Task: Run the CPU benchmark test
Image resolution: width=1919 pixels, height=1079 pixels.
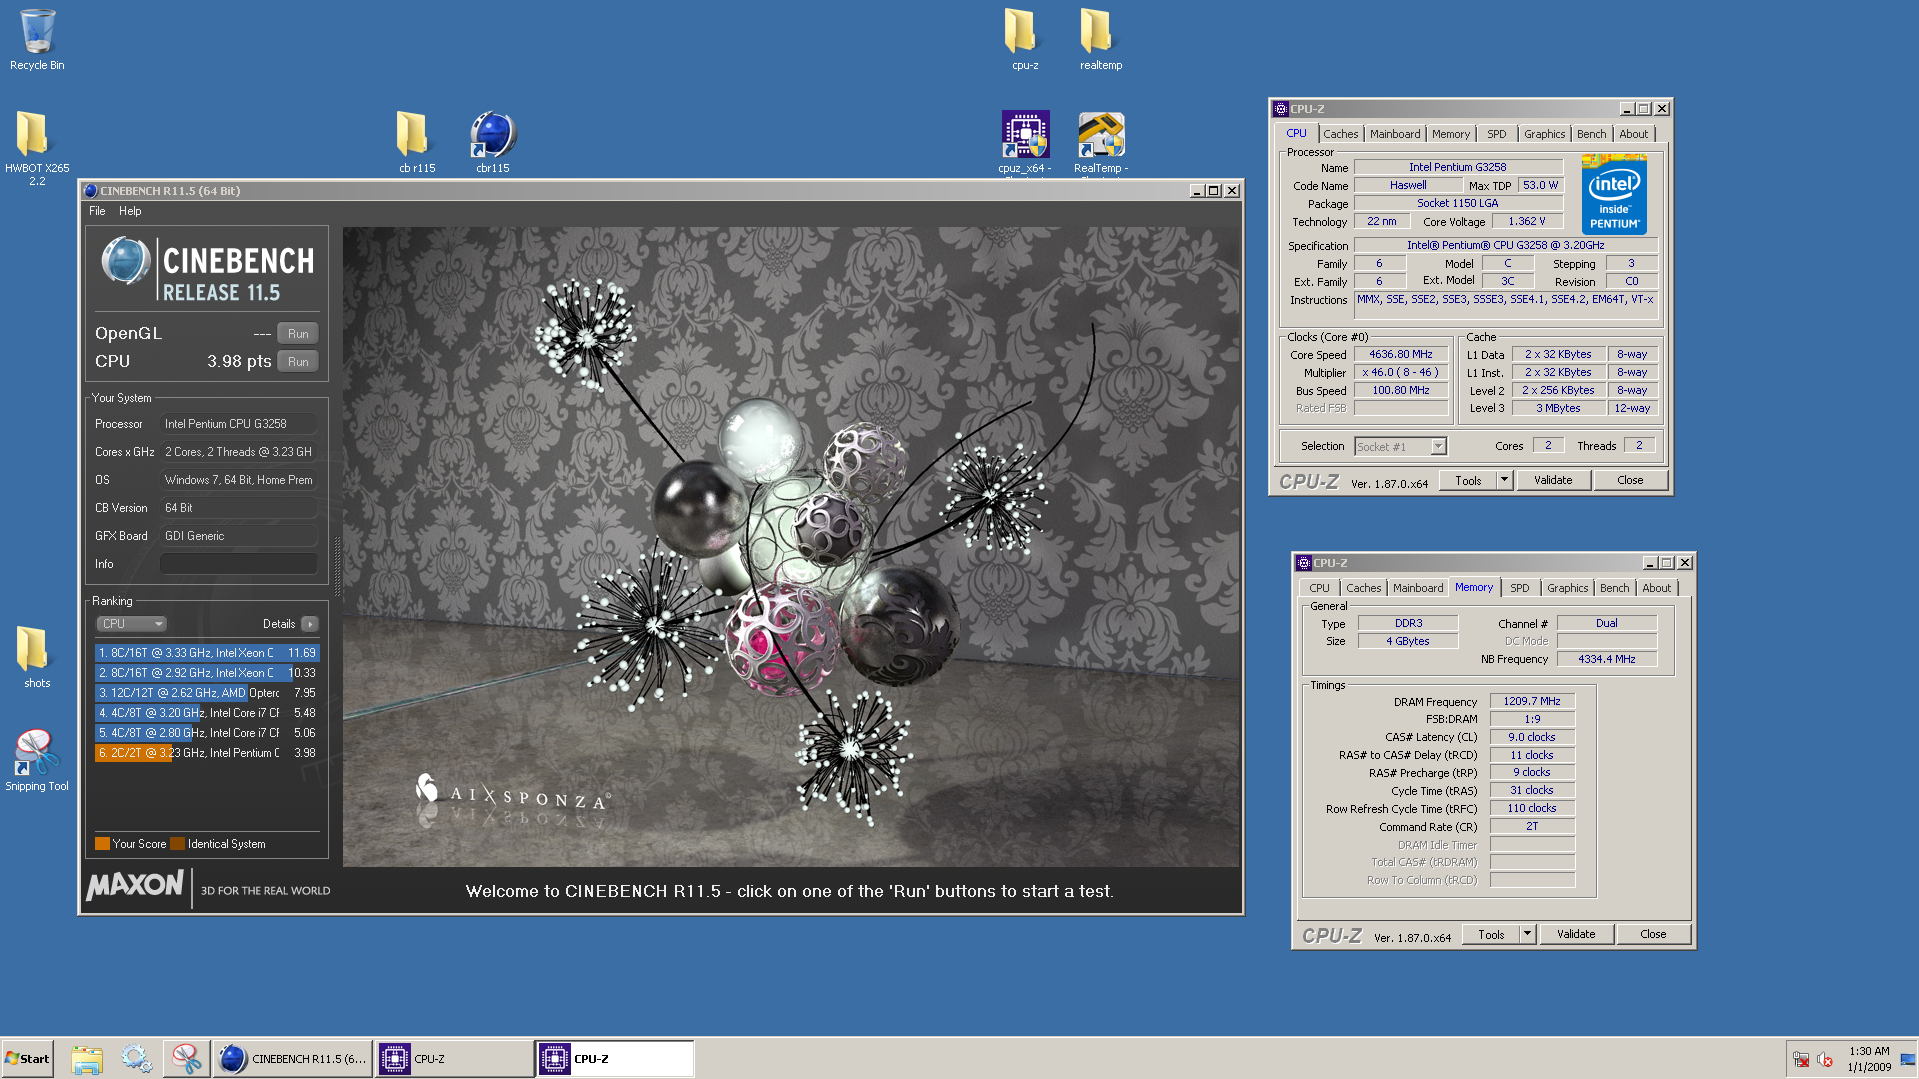Action: [298, 362]
